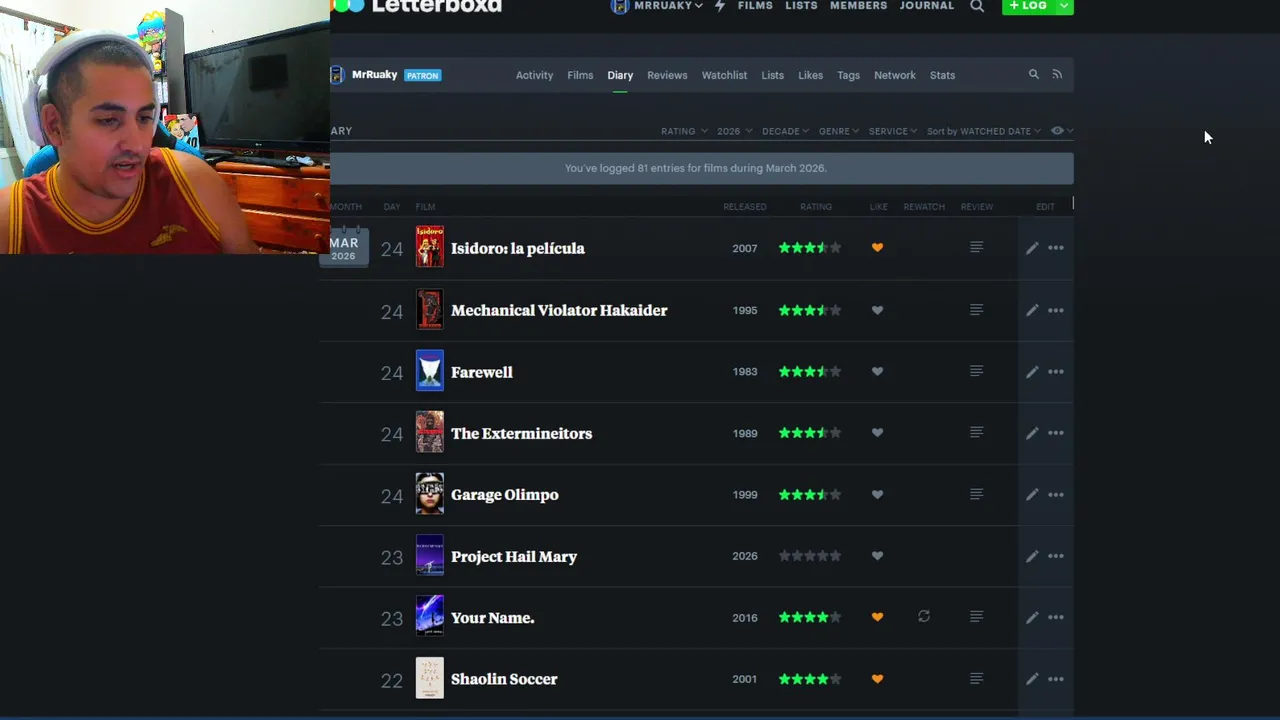Open review icon for Garage Olimpo

pos(977,494)
